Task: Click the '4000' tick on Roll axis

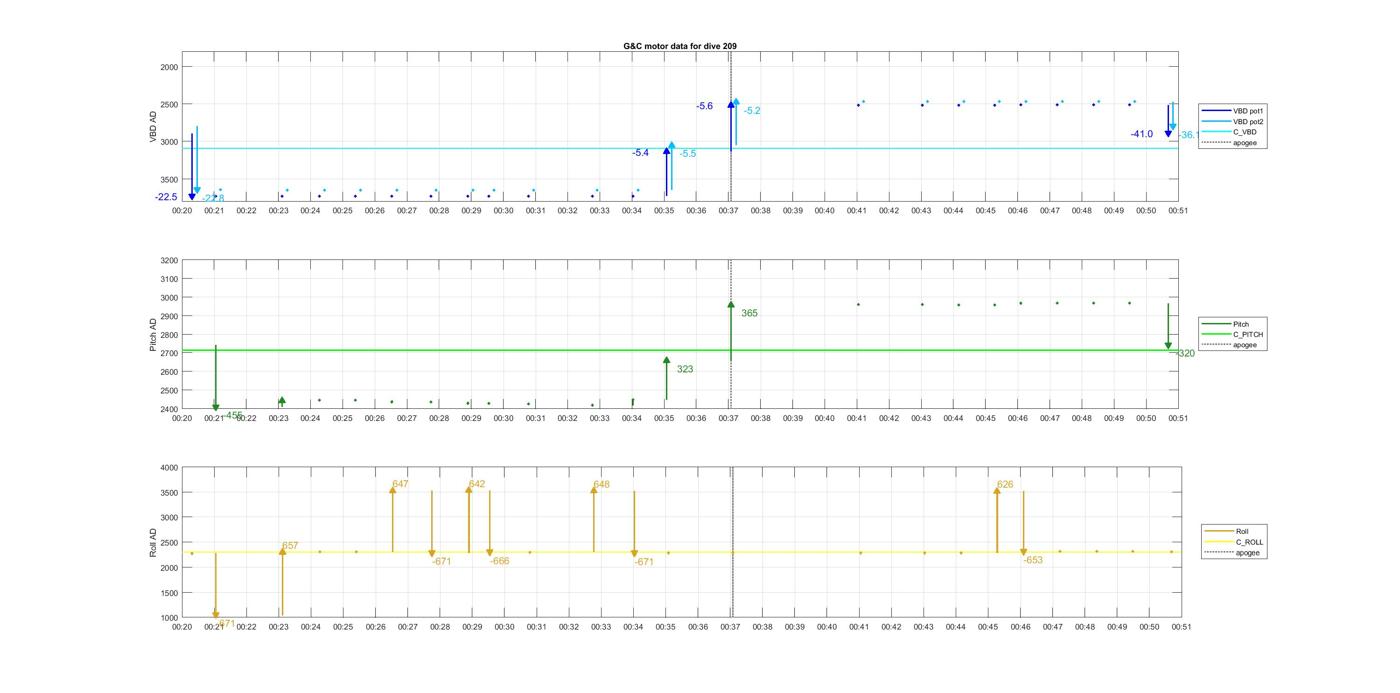Action: tap(168, 468)
